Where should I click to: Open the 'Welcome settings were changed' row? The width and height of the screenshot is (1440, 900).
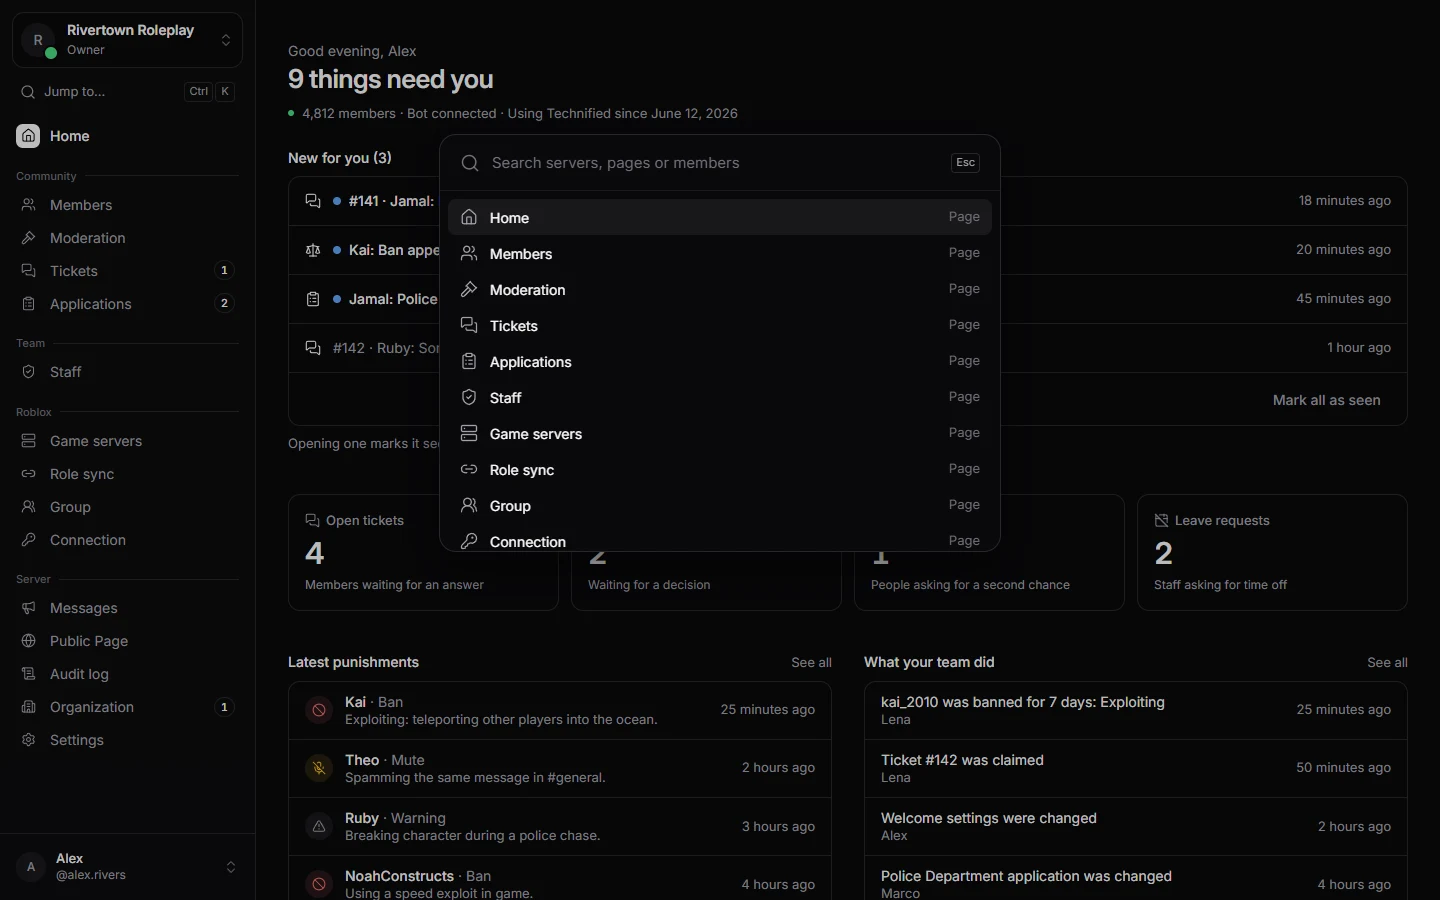(1136, 826)
